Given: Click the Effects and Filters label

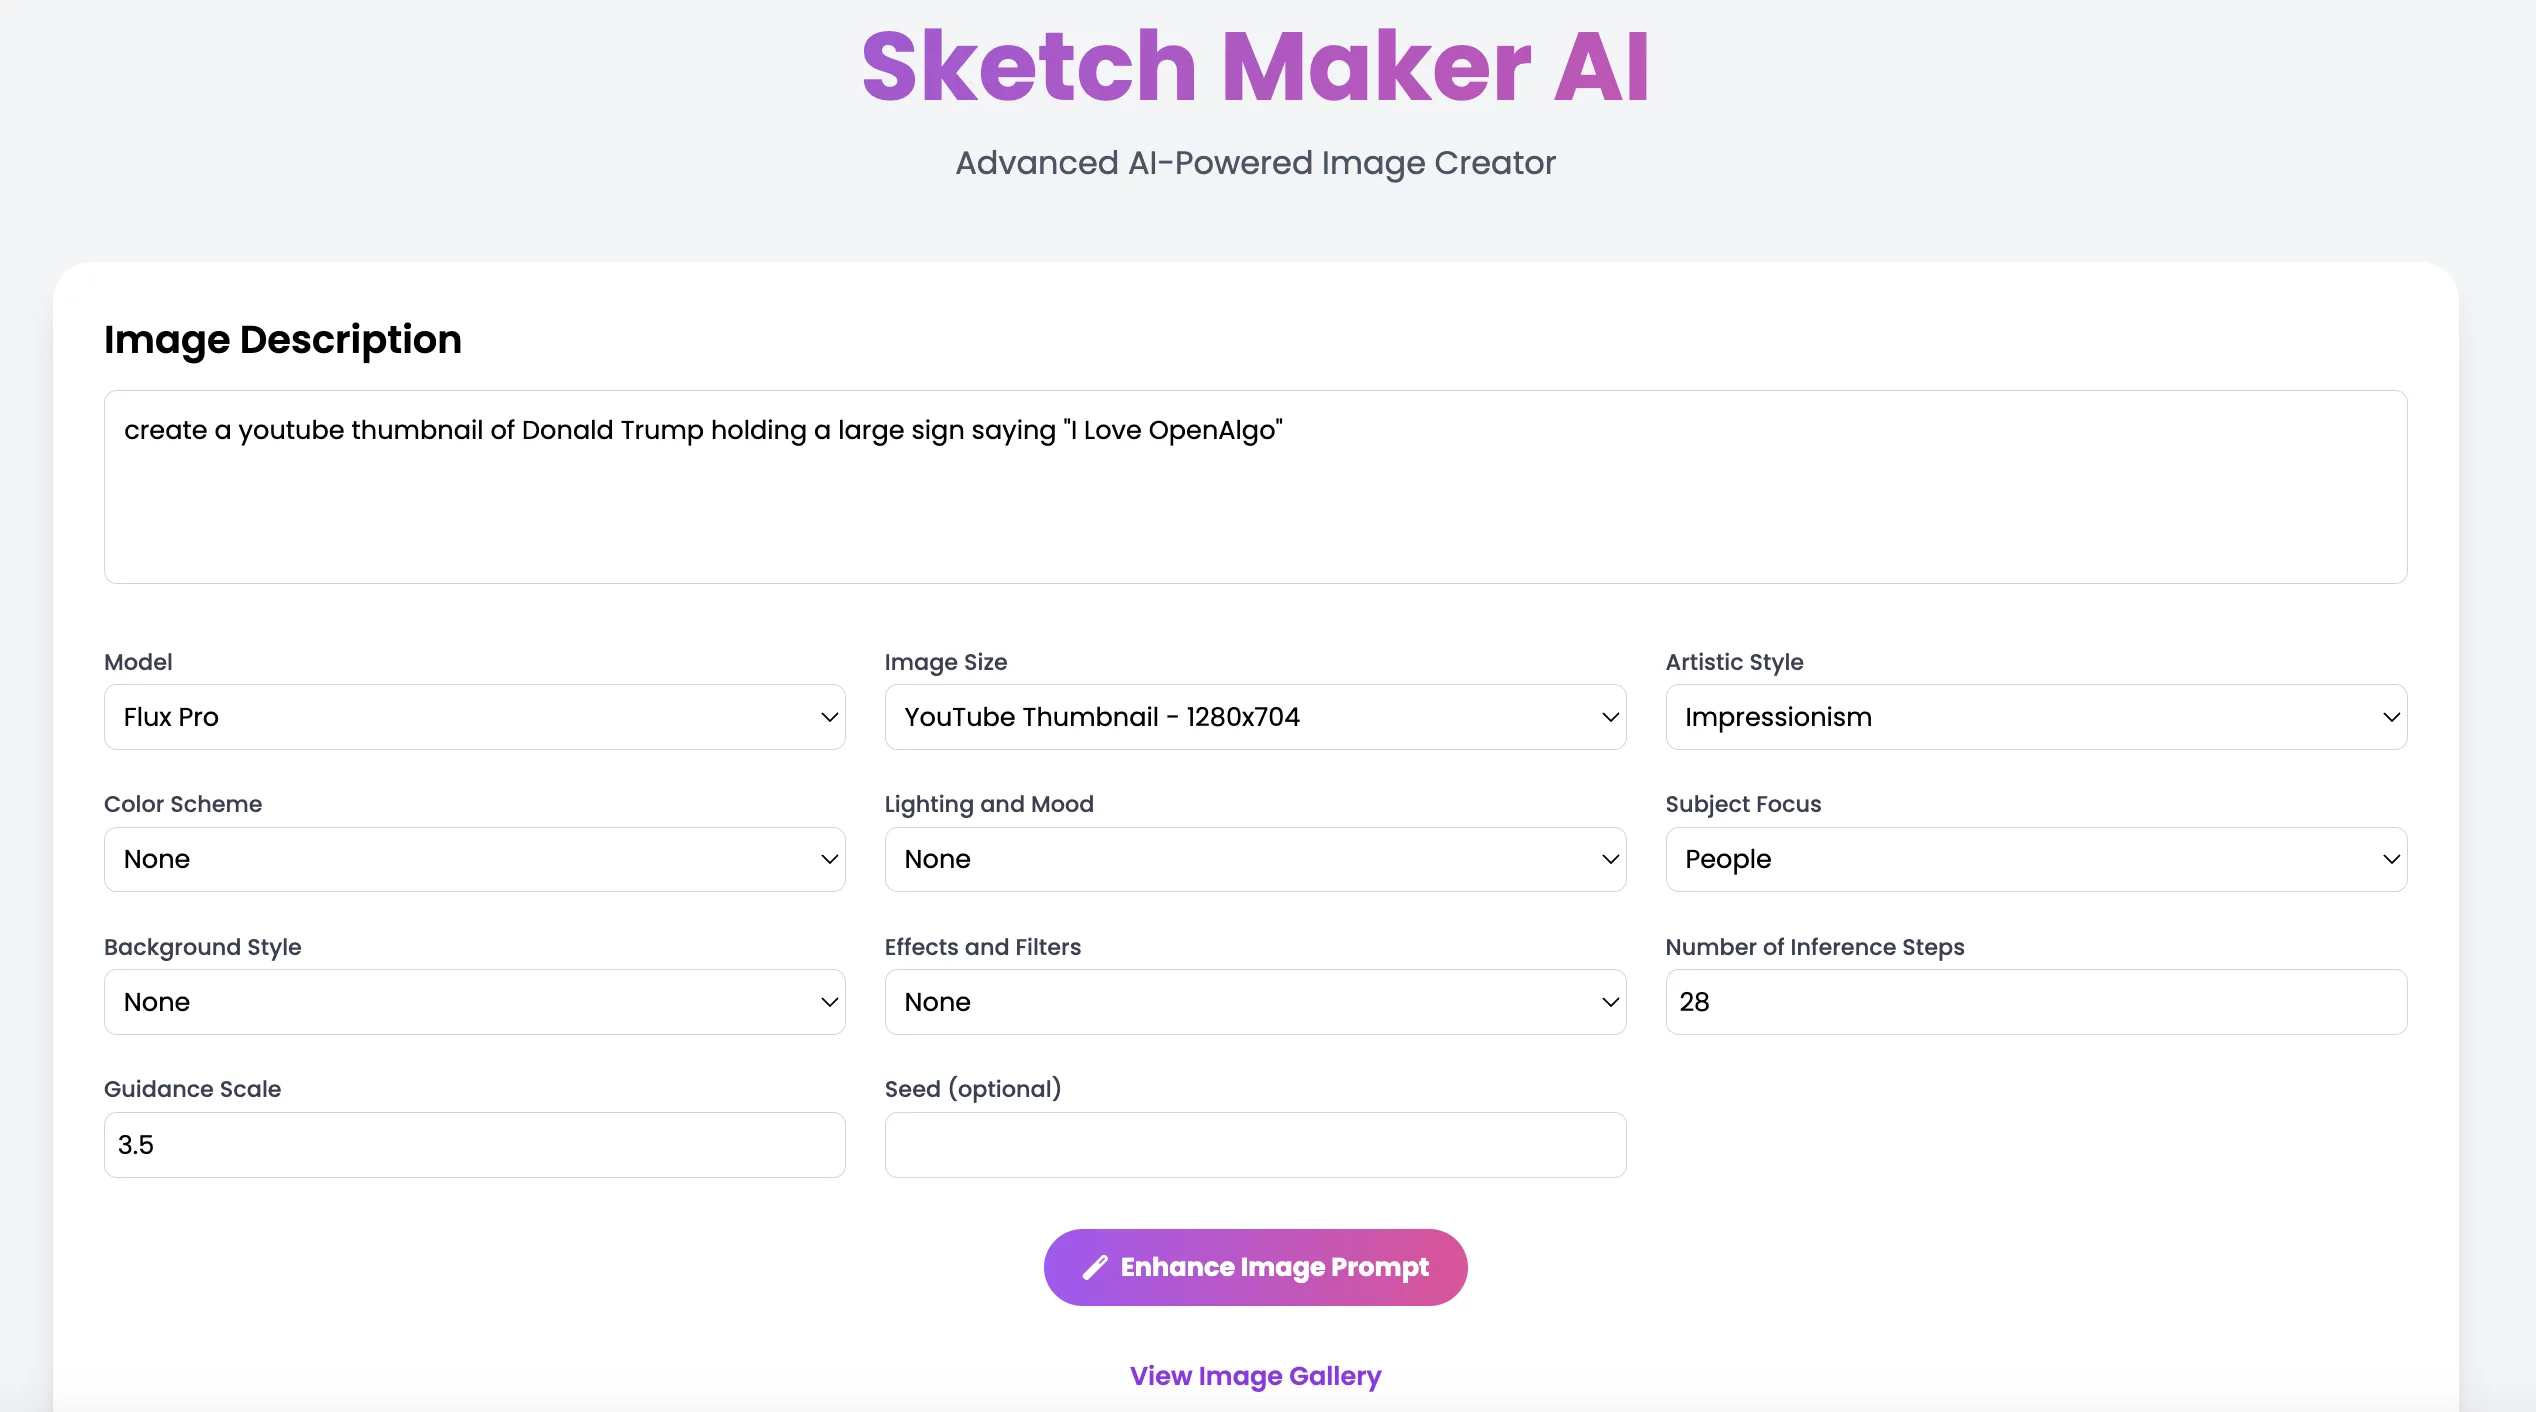Looking at the screenshot, I should pyautogui.click(x=983, y=947).
